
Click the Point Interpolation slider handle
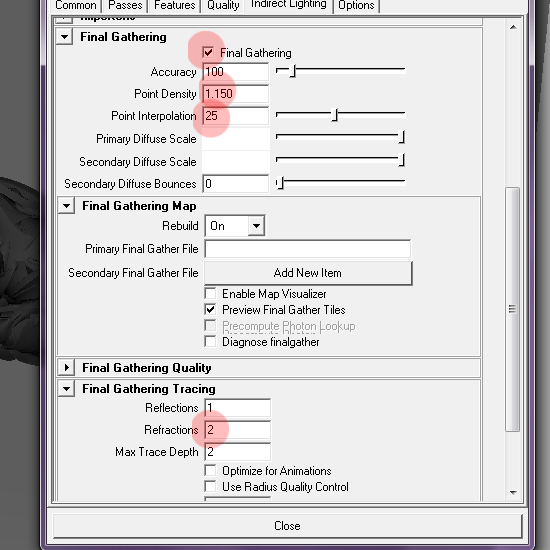coord(335,115)
